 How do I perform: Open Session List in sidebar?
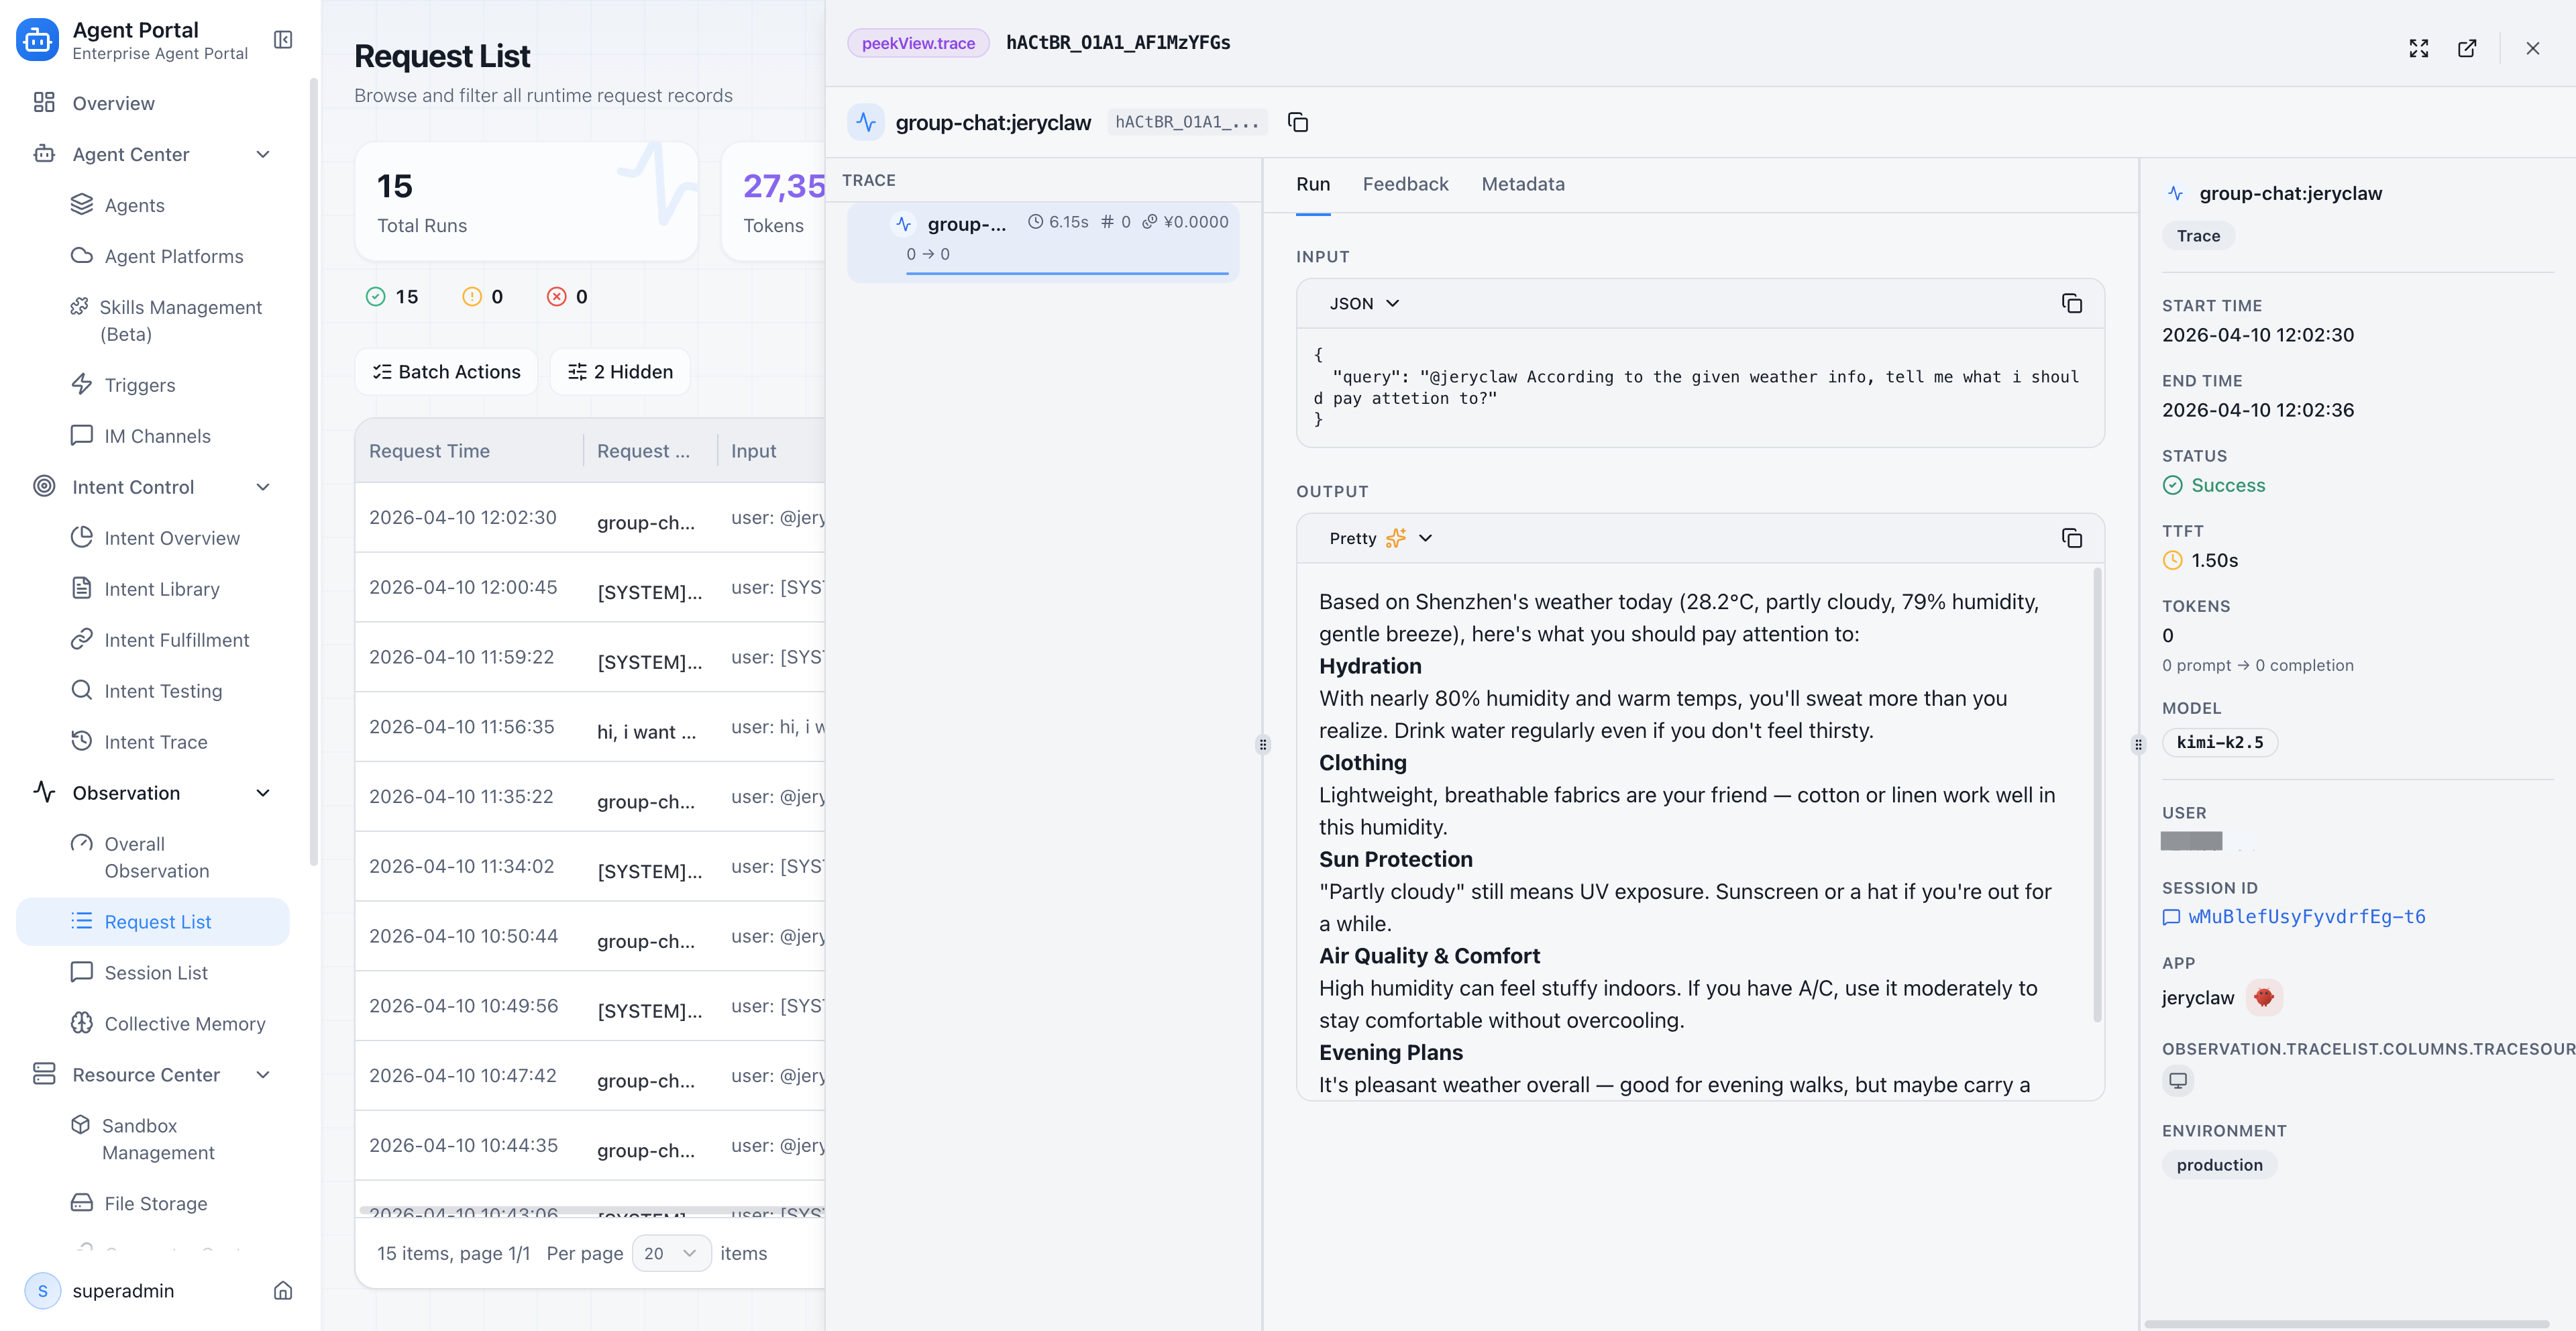pos(156,972)
